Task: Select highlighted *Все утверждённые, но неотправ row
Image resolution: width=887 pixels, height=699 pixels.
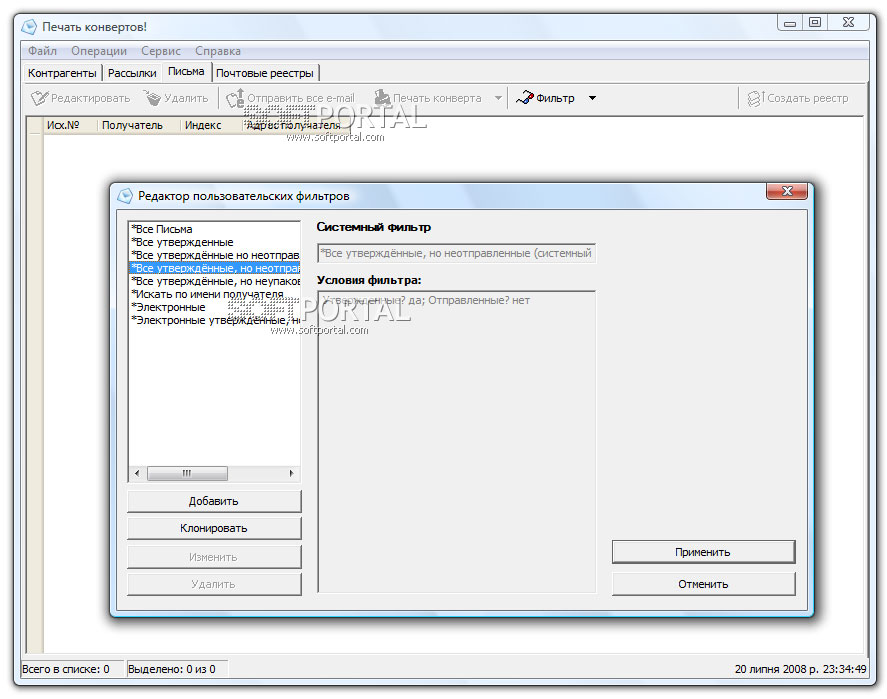Action: pos(214,268)
